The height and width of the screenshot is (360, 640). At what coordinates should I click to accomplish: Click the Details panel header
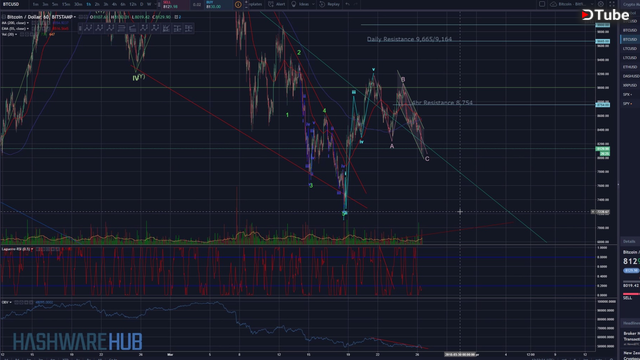point(630,242)
